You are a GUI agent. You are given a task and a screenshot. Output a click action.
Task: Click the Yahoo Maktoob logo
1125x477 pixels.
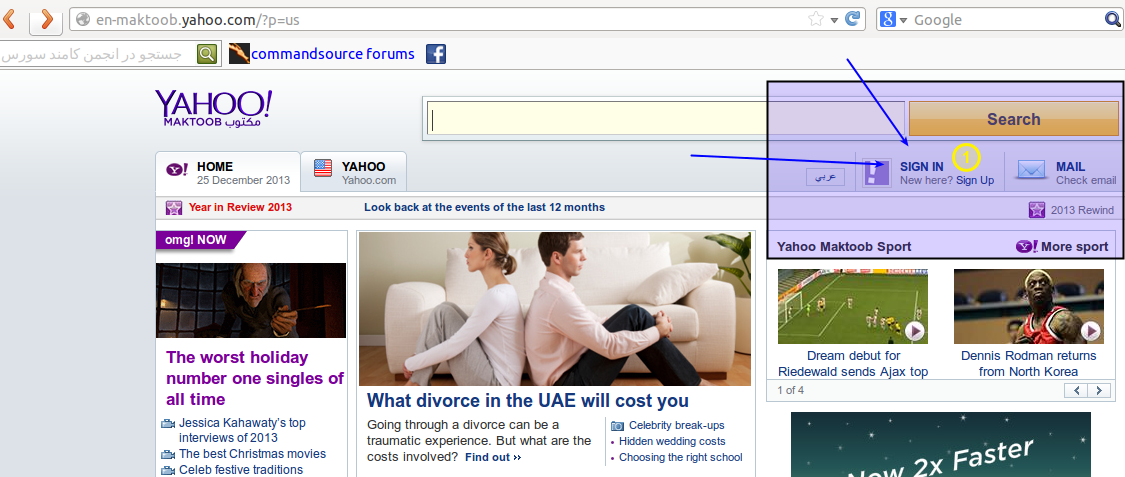pyautogui.click(x=213, y=108)
